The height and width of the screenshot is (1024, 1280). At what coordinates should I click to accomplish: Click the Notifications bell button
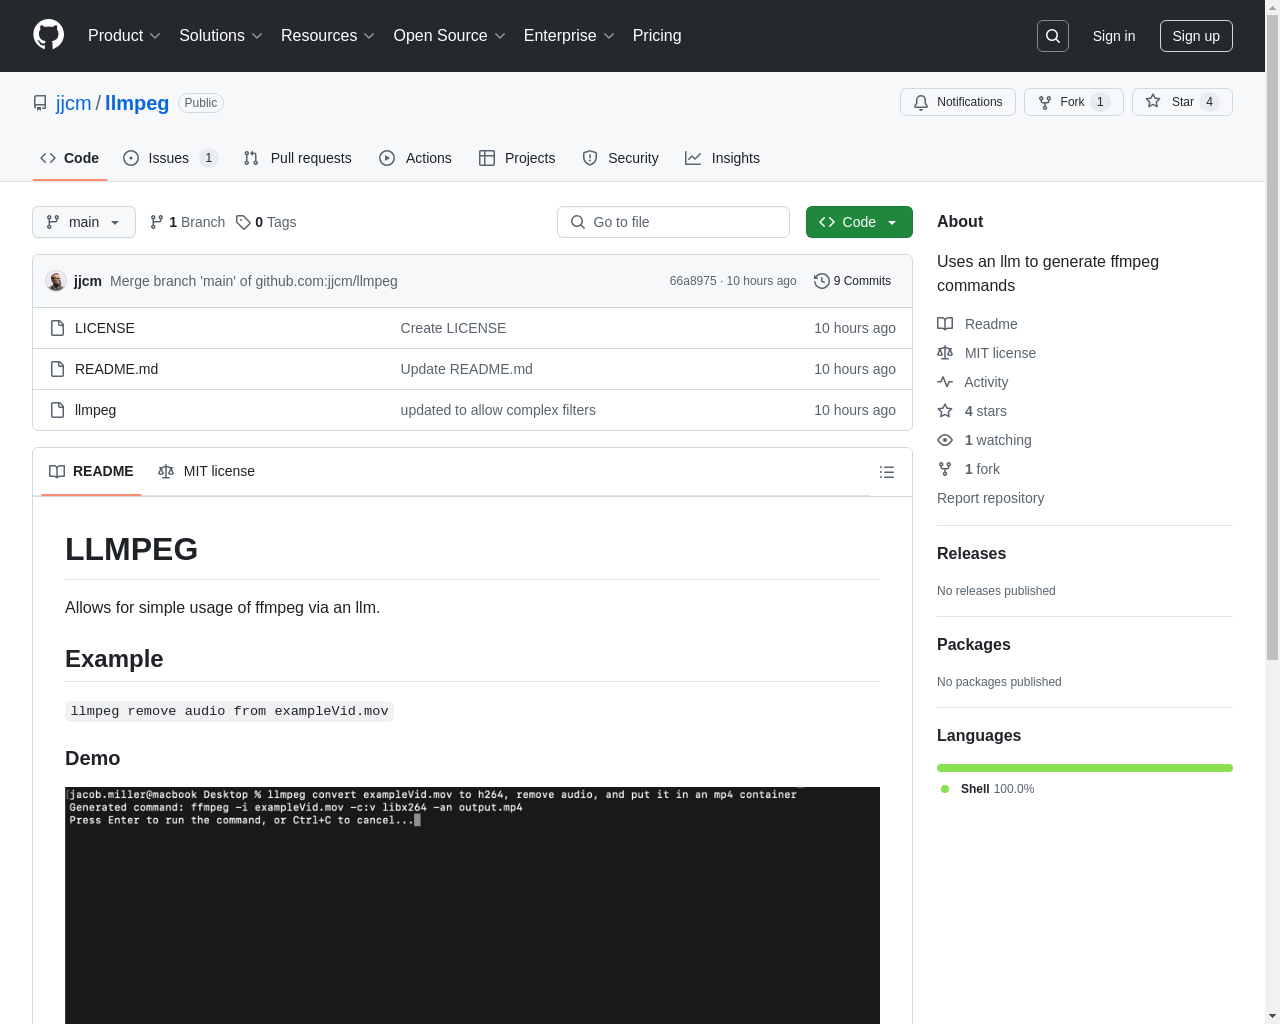(x=958, y=102)
